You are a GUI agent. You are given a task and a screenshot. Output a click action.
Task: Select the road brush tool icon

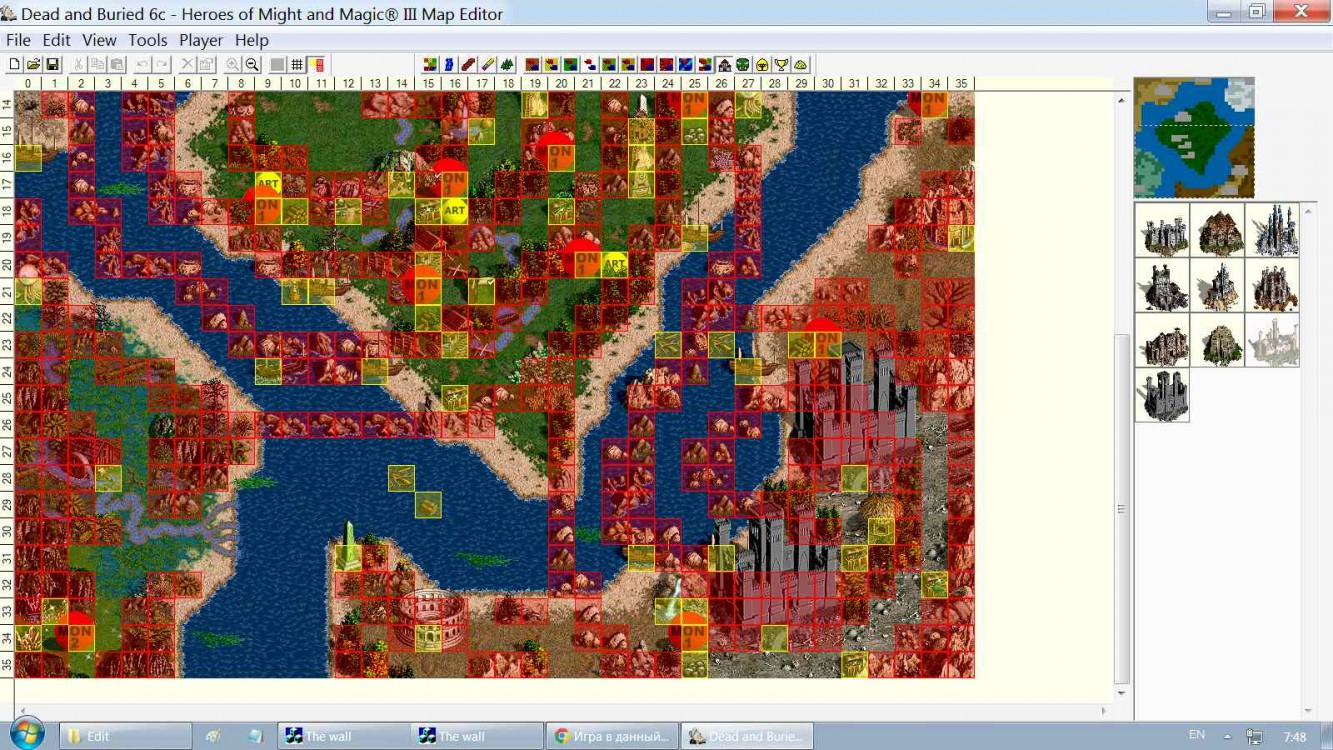468,65
